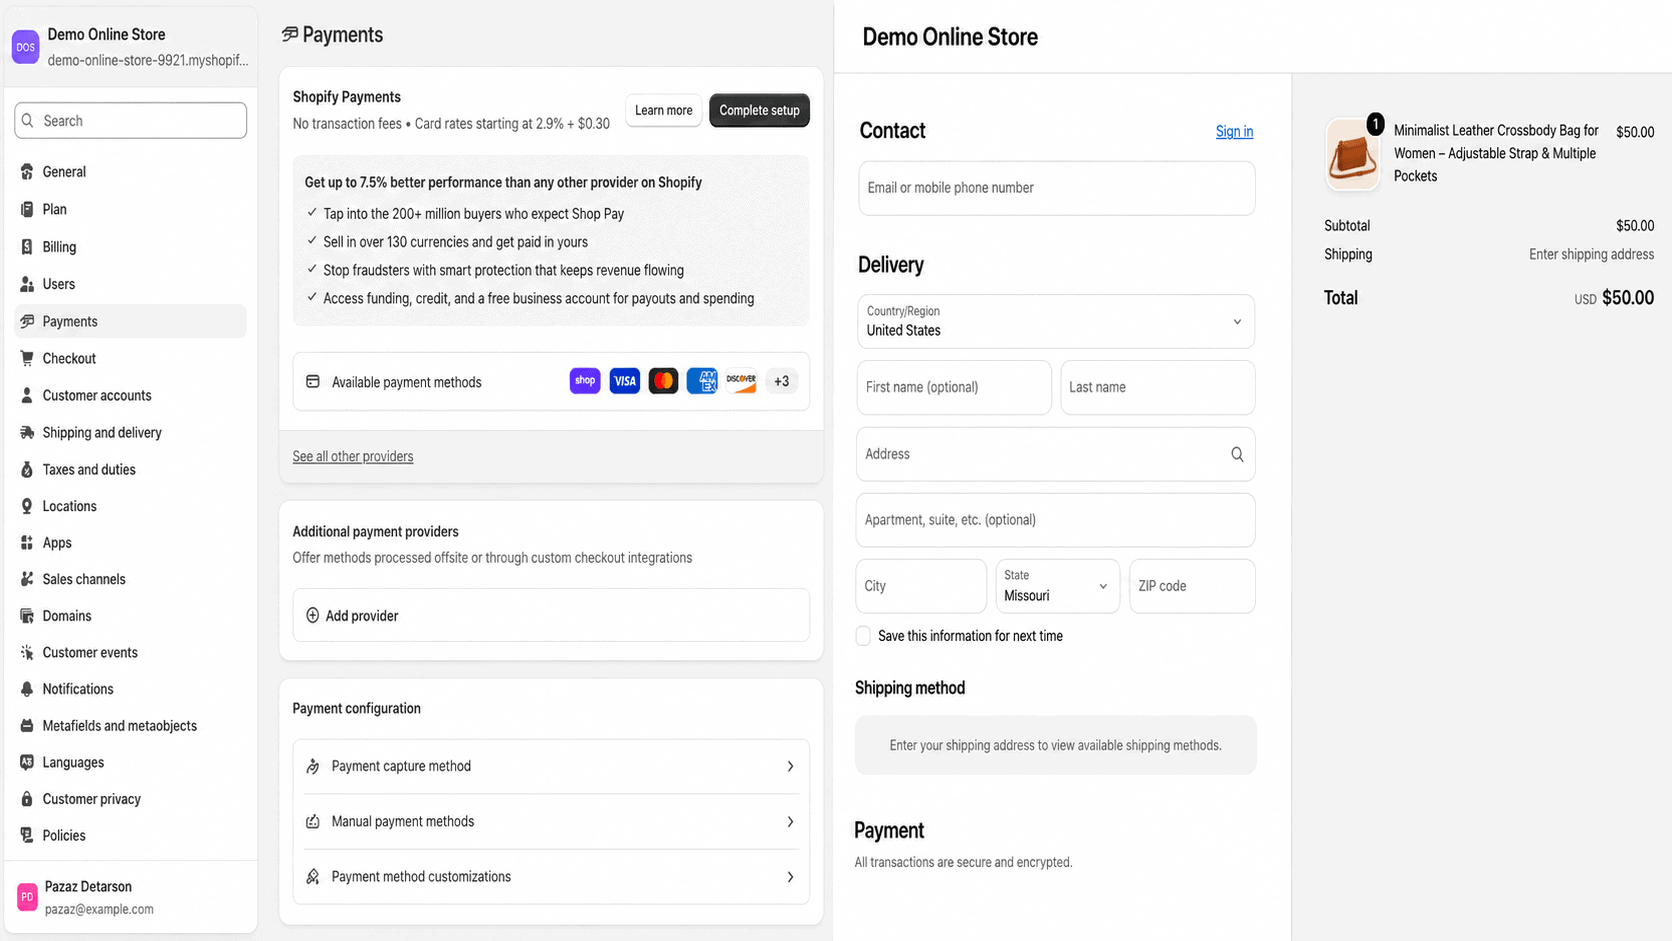Open the State dropdown showing Missouri
The height and width of the screenshot is (941, 1672).
(x=1057, y=586)
